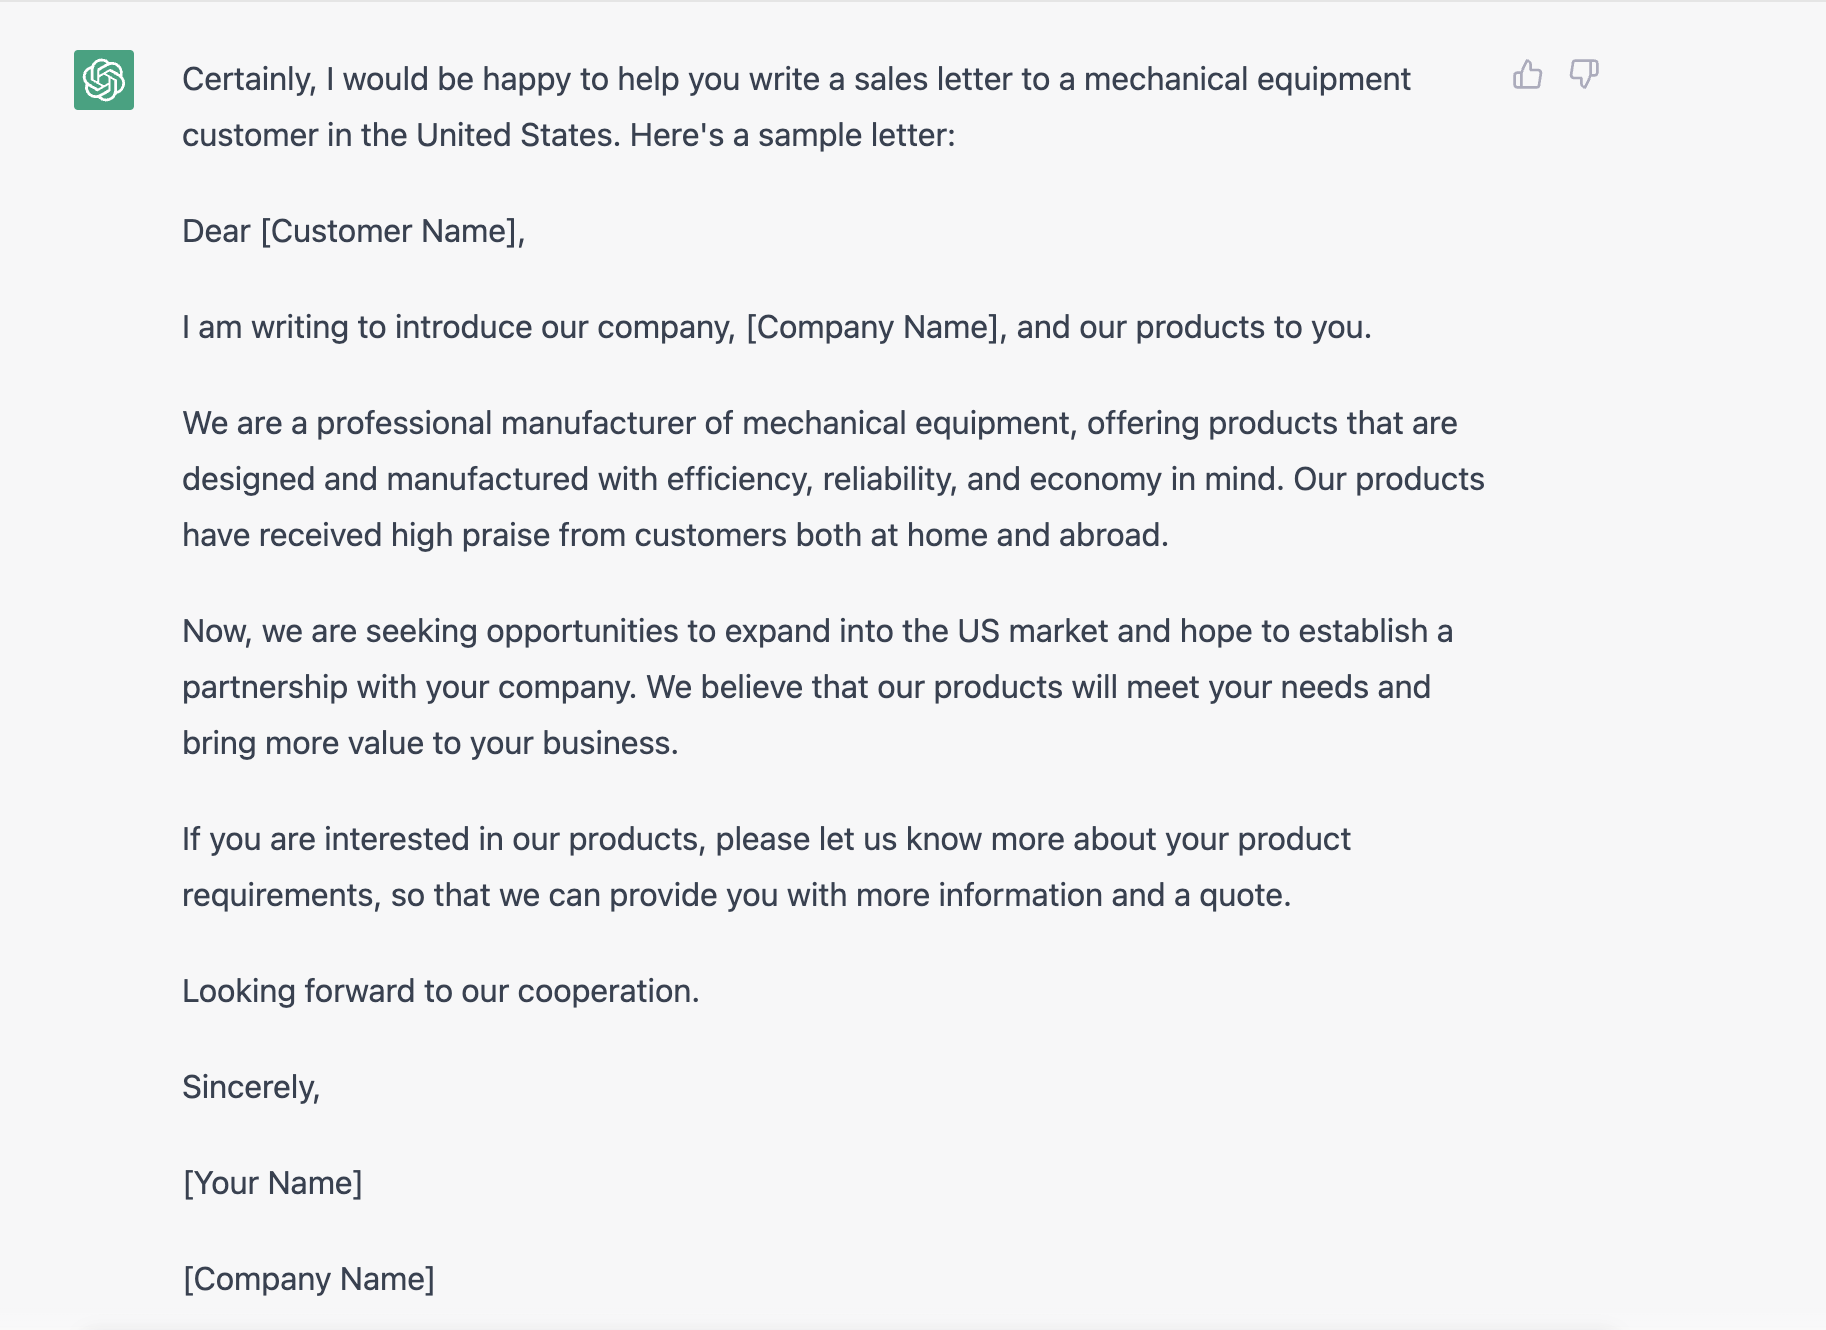This screenshot has height=1330, width=1826.
Task: Click 'requirements, so that we can provide' line
Action: (737, 895)
